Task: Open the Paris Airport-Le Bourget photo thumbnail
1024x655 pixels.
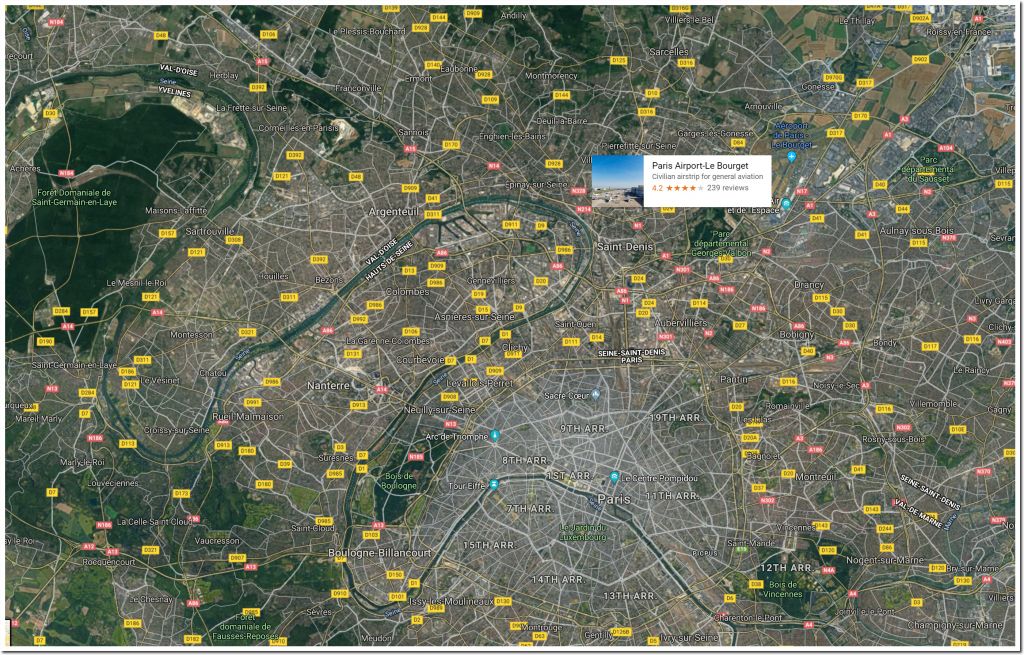Action: (618, 181)
